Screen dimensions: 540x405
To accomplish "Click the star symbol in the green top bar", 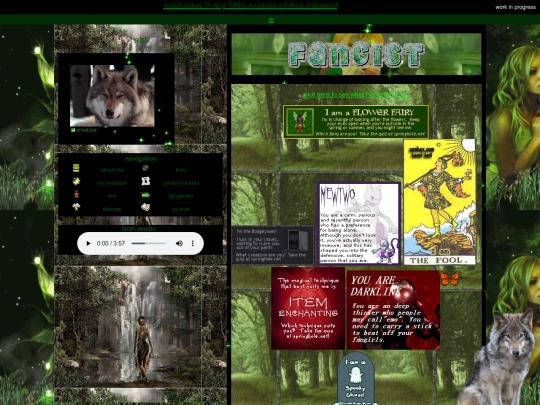I will (271, 20).
